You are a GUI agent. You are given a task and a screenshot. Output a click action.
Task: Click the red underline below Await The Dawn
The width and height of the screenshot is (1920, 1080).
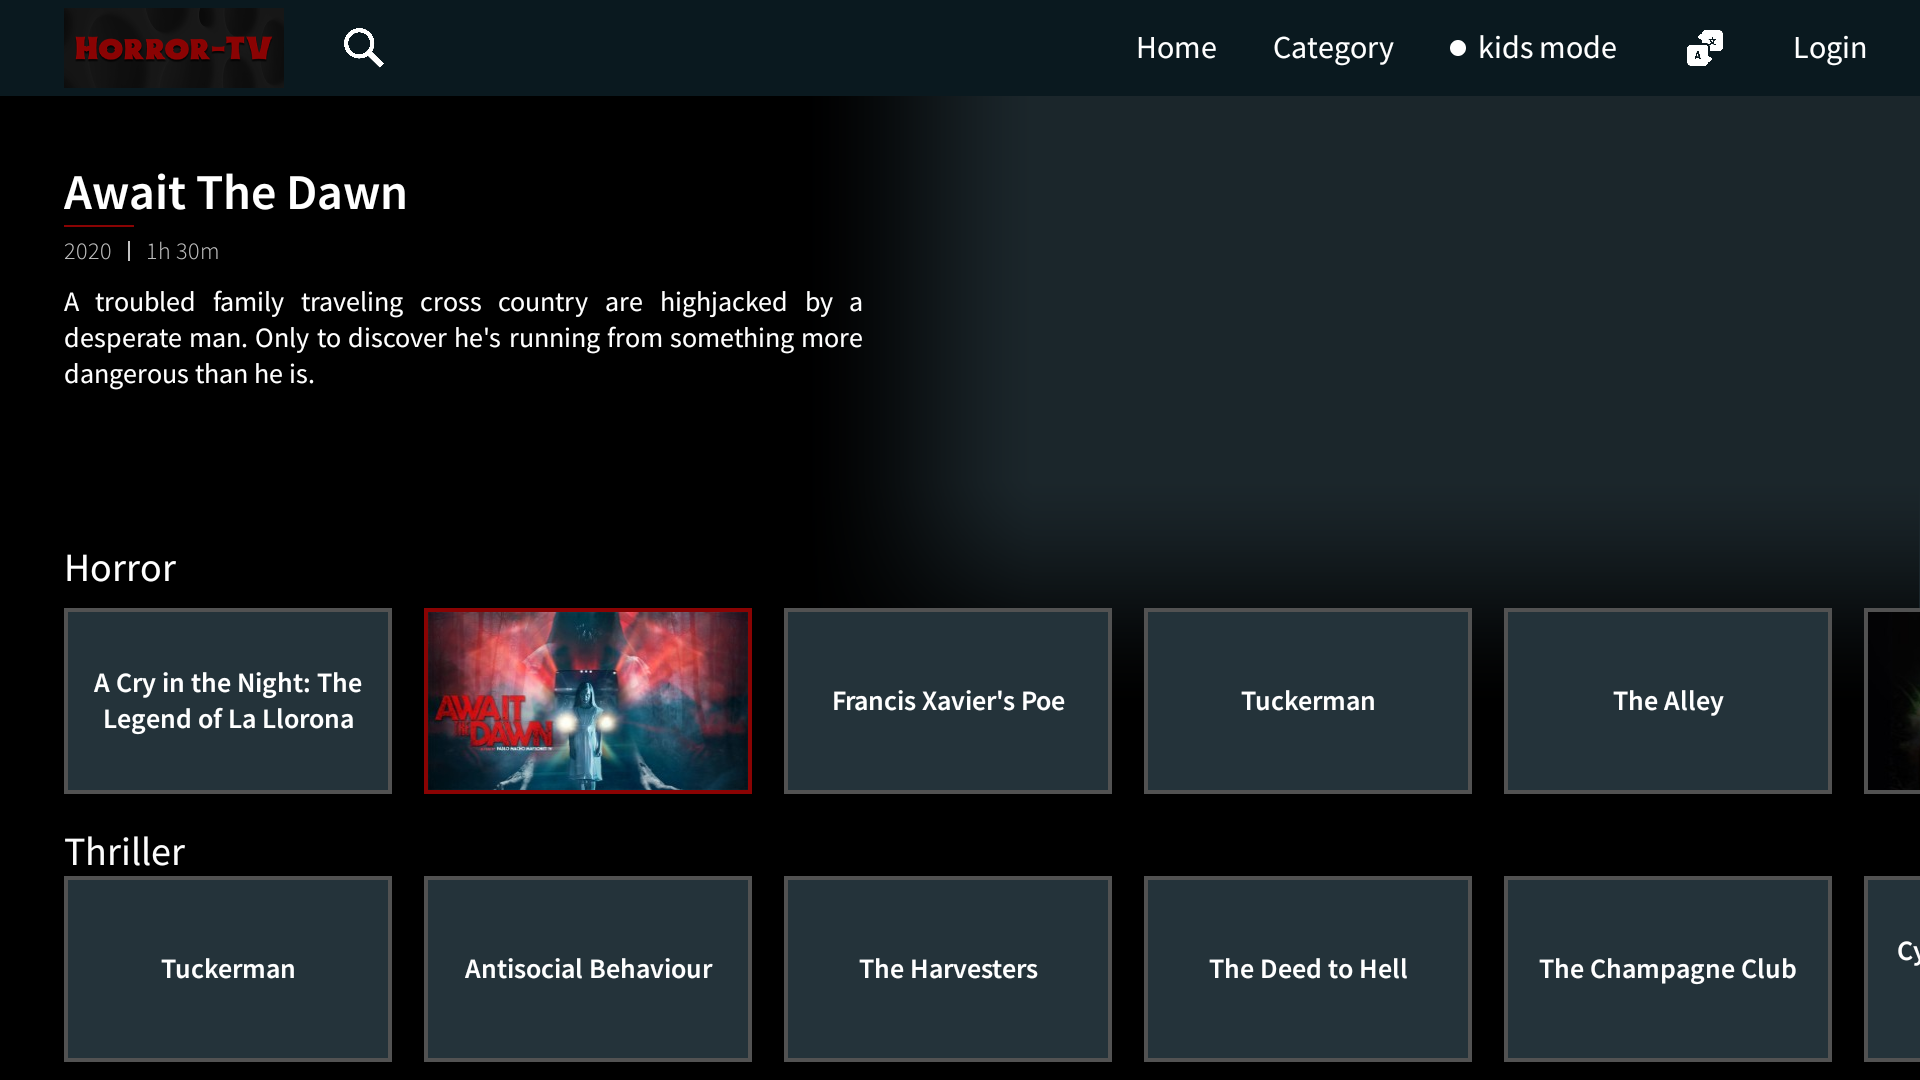(97, 228)
